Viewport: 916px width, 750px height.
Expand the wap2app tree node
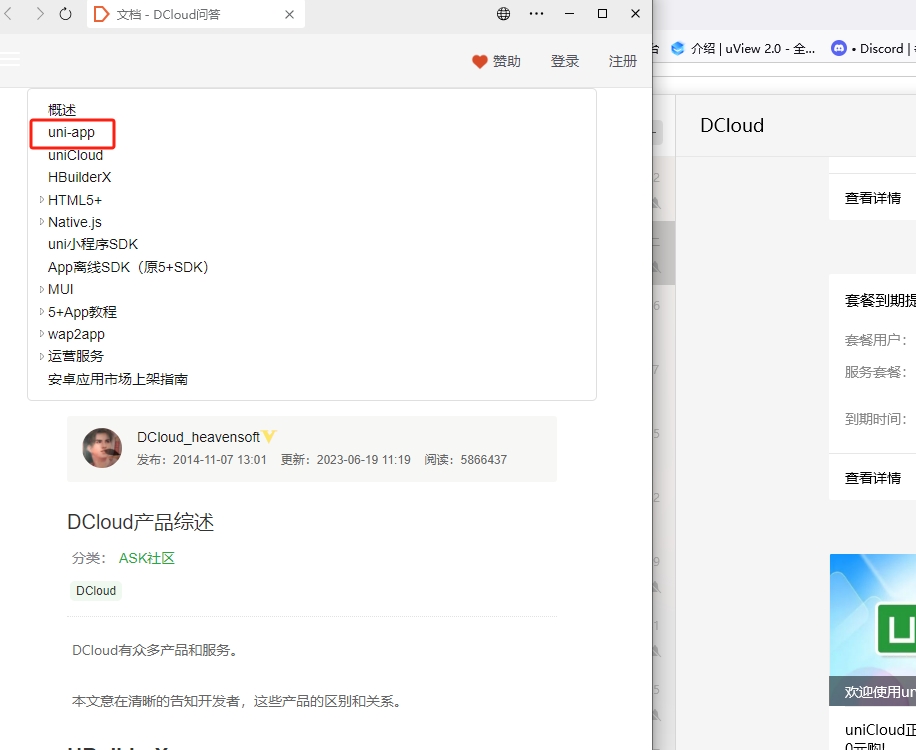[41, 334]
